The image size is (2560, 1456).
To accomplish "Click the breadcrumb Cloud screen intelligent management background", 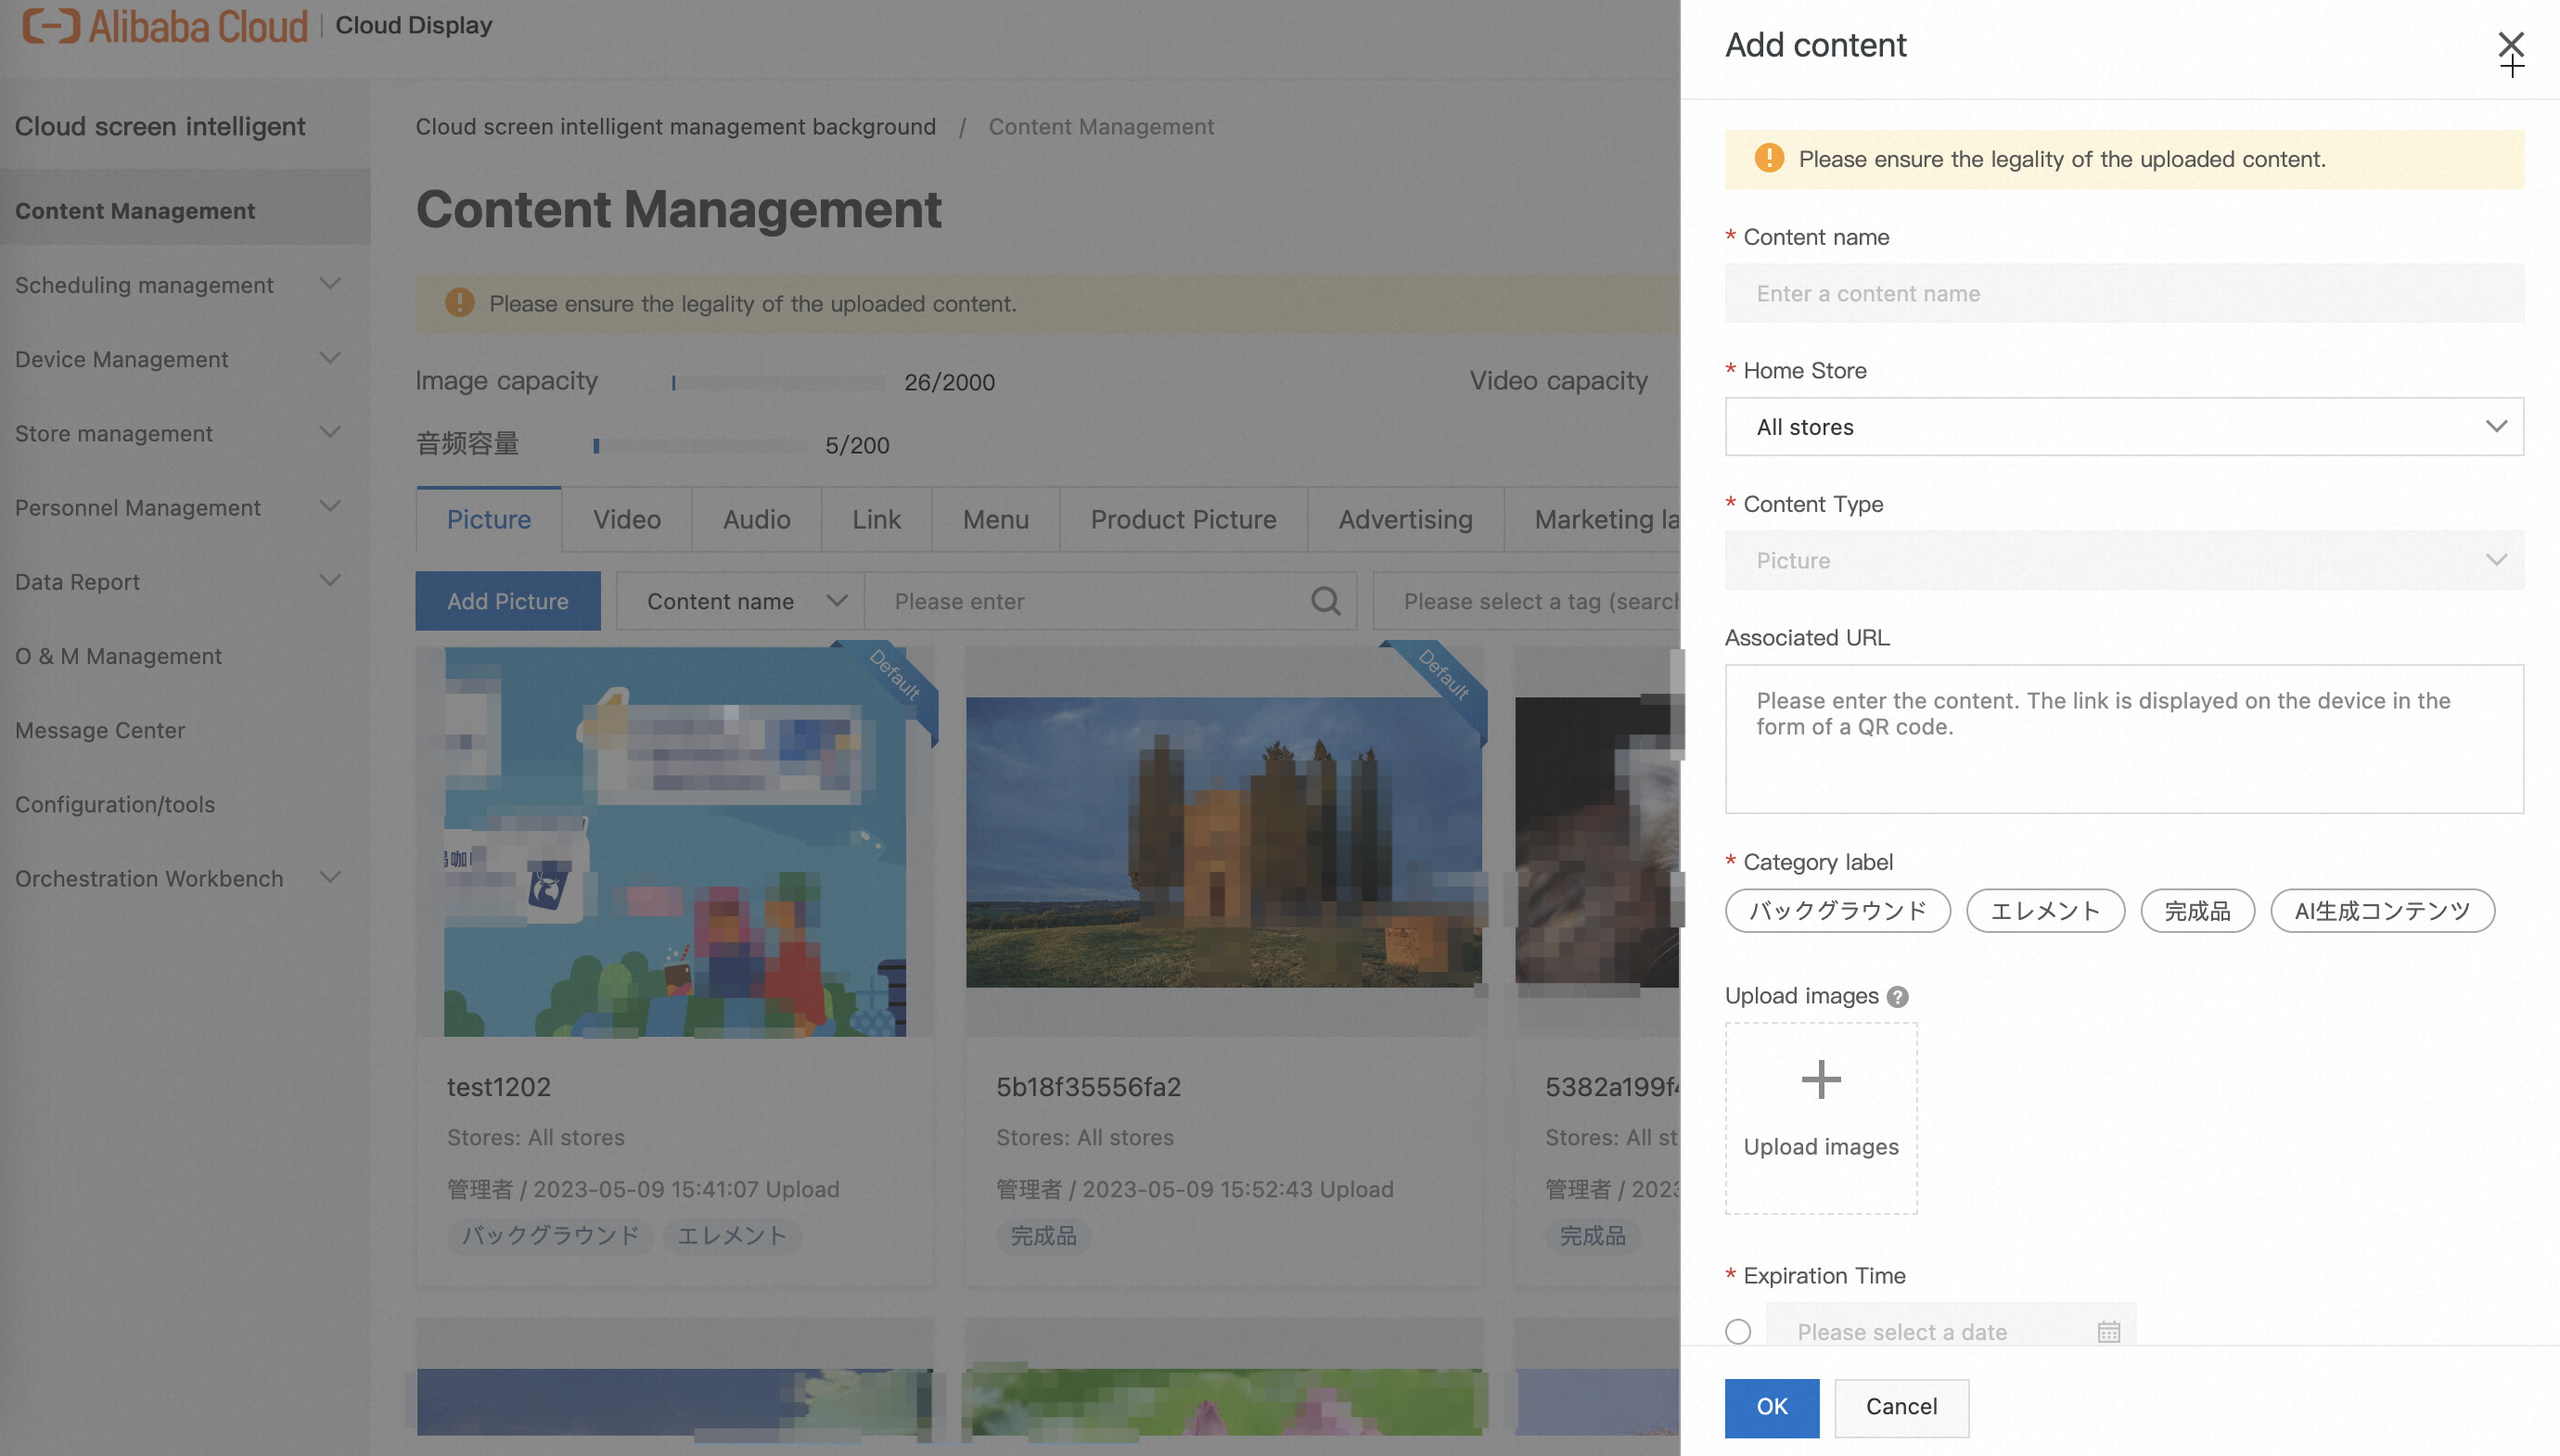I will click(x=676, y=127).
